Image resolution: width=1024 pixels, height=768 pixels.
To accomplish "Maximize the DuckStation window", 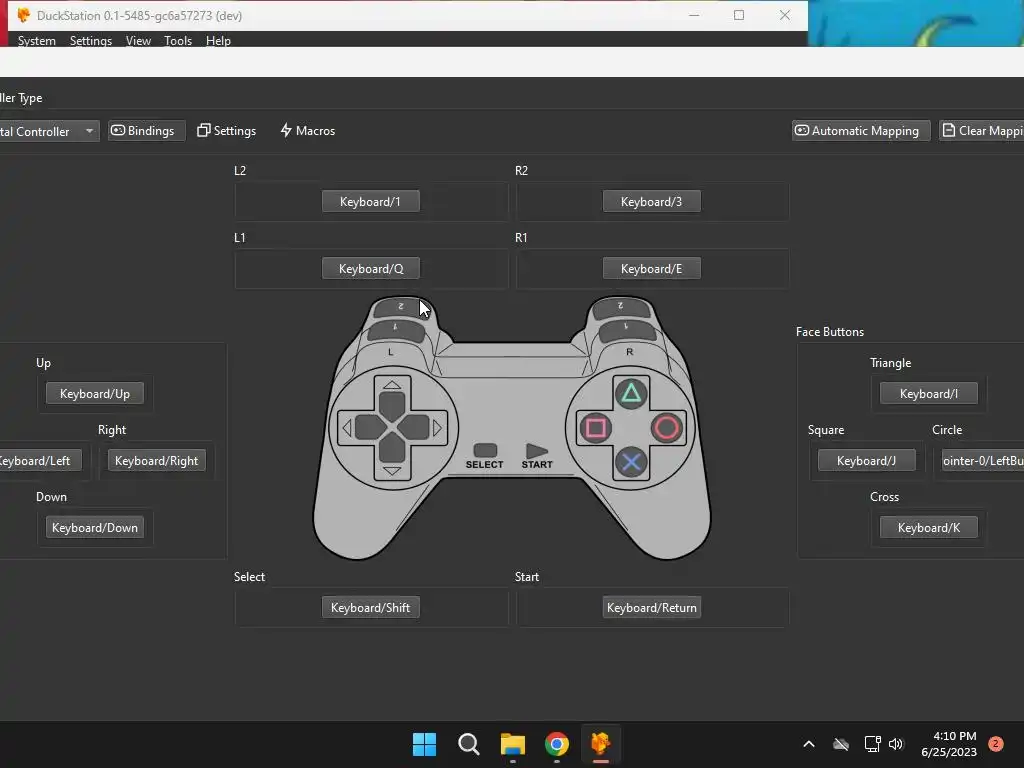I will click(739, 15).
